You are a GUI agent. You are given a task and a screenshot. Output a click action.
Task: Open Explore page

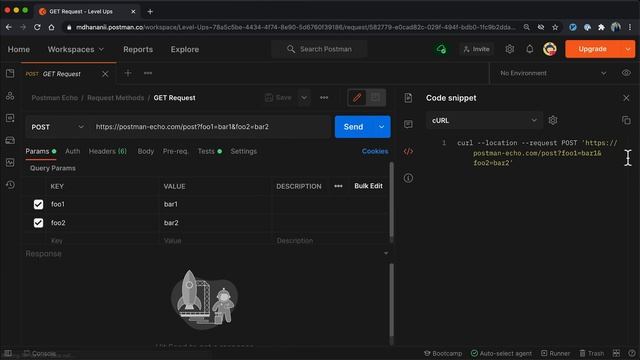click(x=185, y=49)
